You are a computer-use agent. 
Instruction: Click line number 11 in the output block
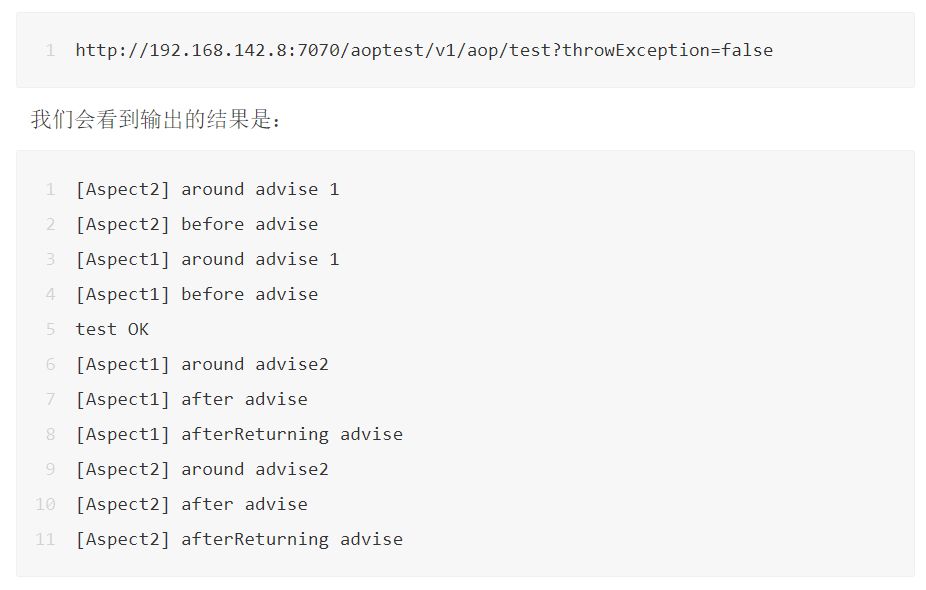point(46,539)
